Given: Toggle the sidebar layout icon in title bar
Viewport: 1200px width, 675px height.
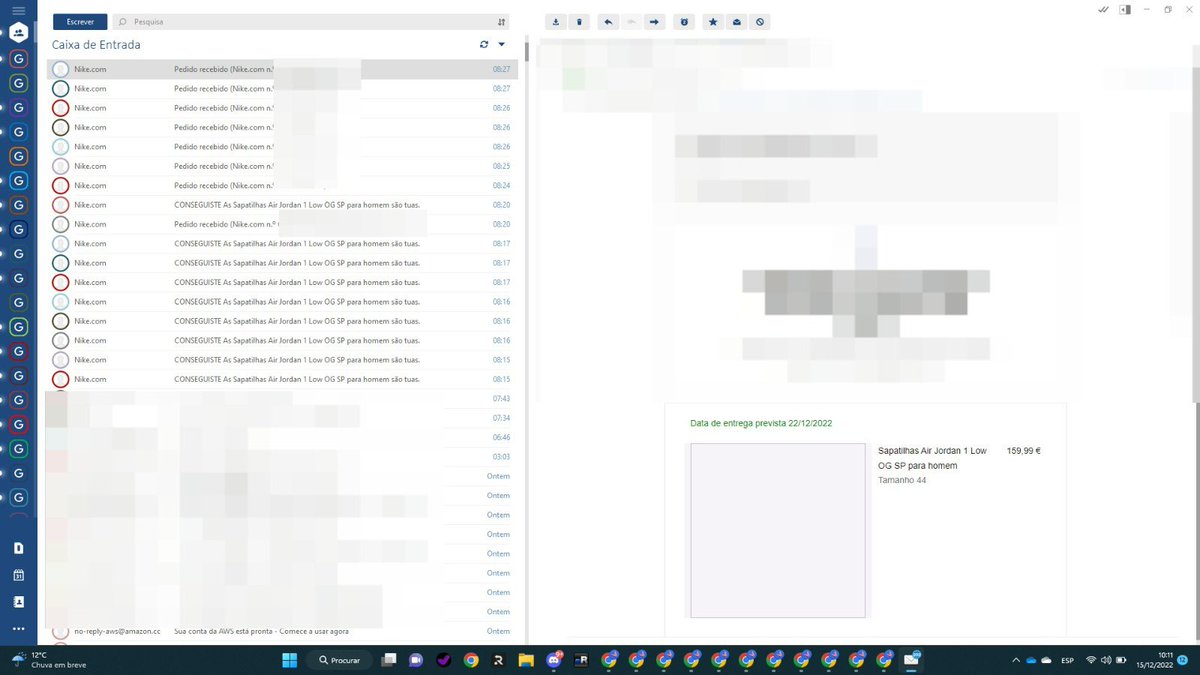Looking at the screenshot, I should [1125, 9].
